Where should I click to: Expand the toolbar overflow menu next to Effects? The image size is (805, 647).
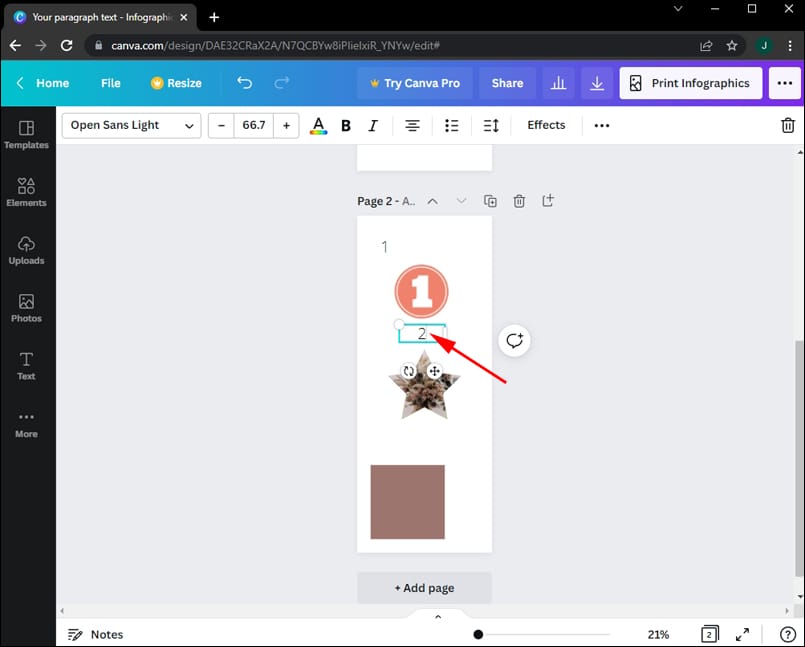pos(601,125)
